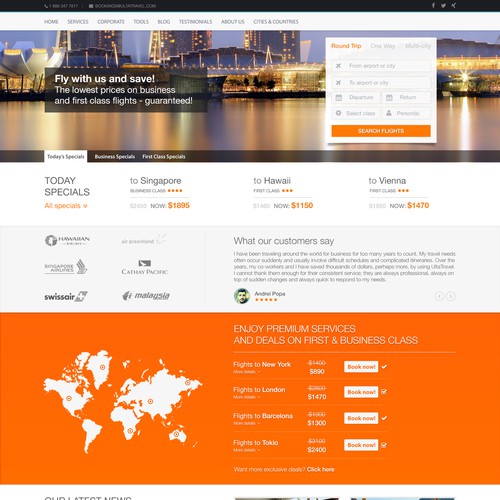
Task: Open the Twitter icon in top bar
Action: (x=443, y=5)
